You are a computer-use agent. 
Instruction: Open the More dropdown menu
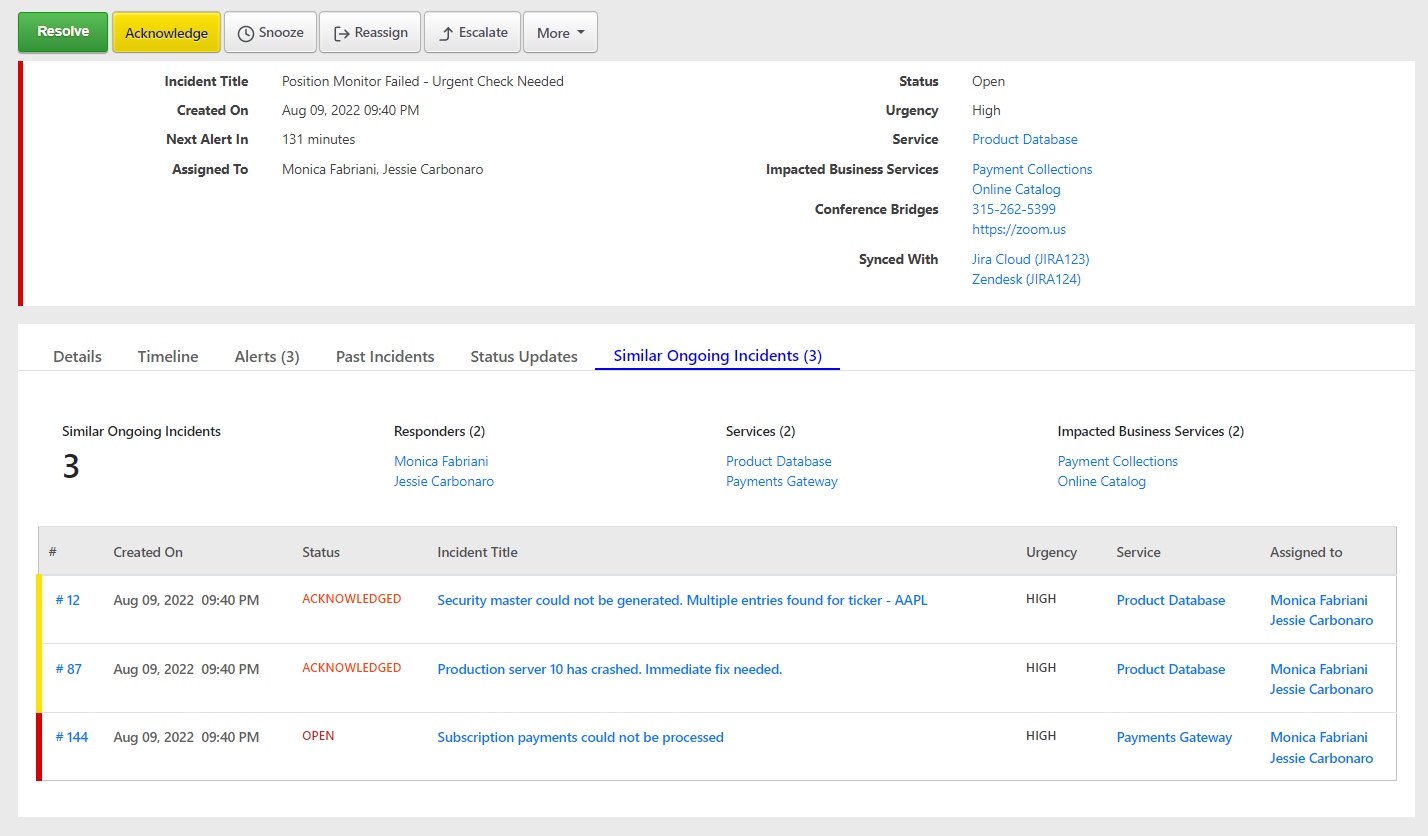pyautogui.click(x=560, y=32)
